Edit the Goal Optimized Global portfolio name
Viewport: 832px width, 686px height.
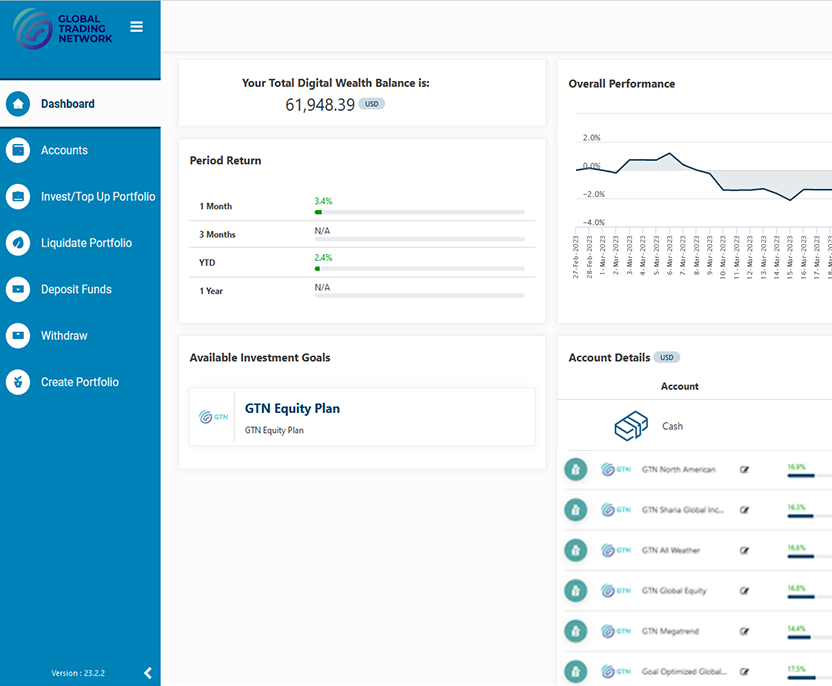pos(744,672)
